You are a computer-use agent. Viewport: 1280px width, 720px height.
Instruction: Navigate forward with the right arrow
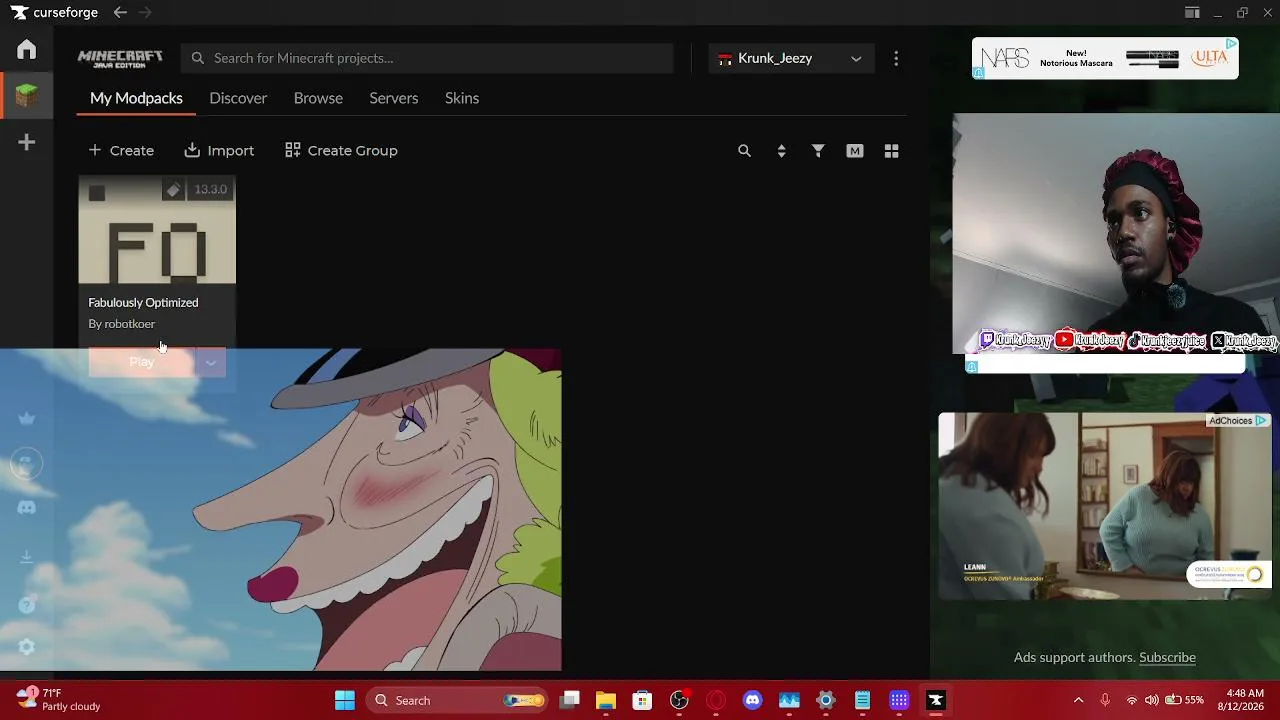145,13
